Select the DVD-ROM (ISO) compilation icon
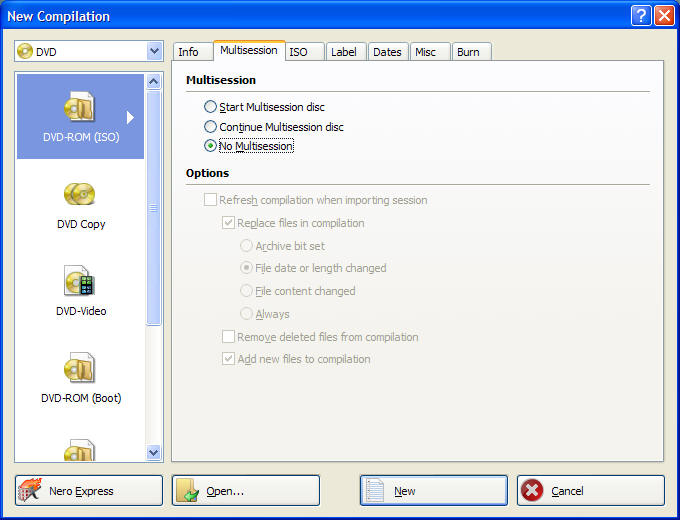Image resolution: width=680 pixels, height=520 pixels. point(79,106)
